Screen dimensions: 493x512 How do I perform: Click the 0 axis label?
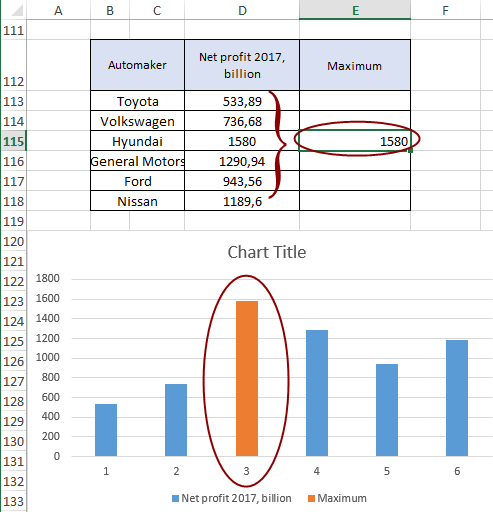click(x=57, y=456)
